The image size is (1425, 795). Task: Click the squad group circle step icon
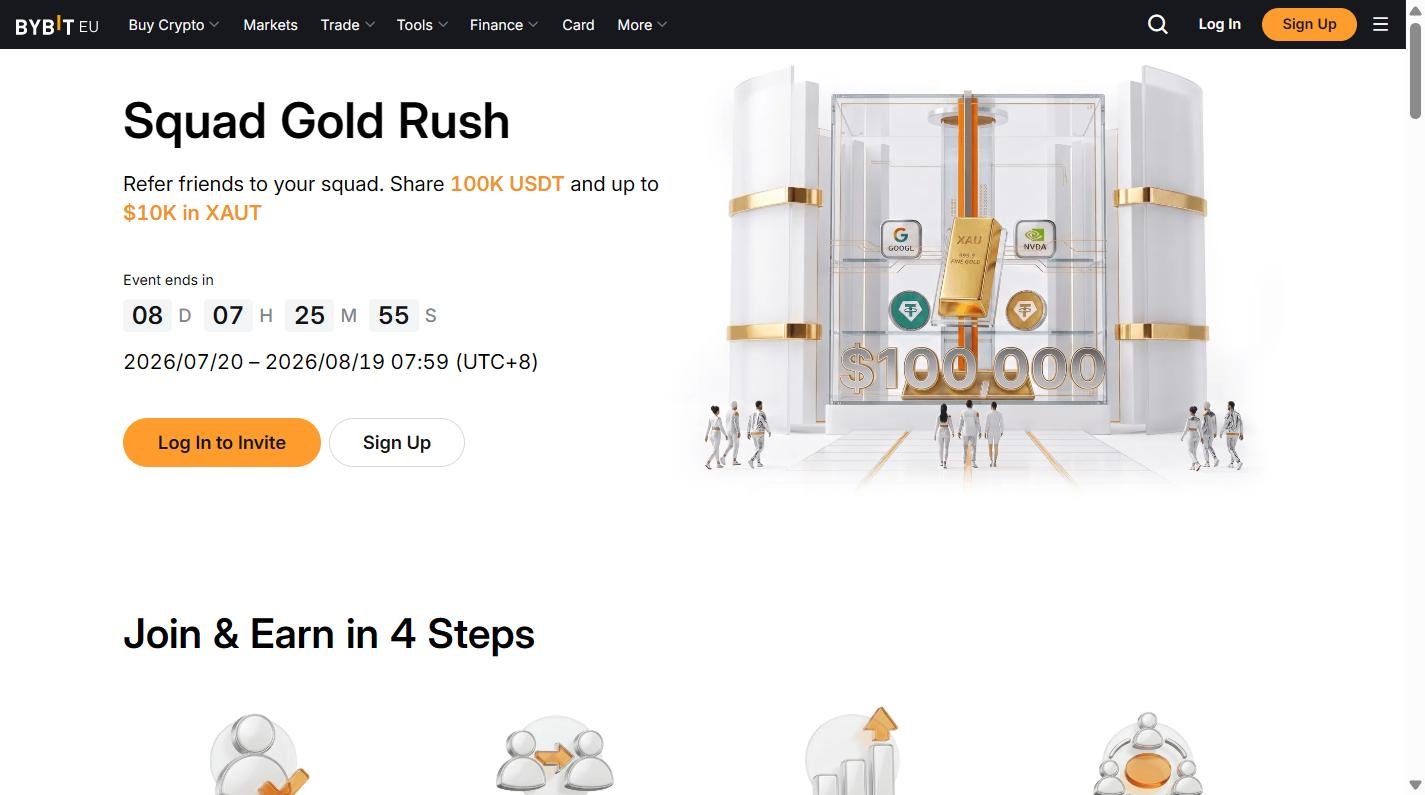point(1147,754)
